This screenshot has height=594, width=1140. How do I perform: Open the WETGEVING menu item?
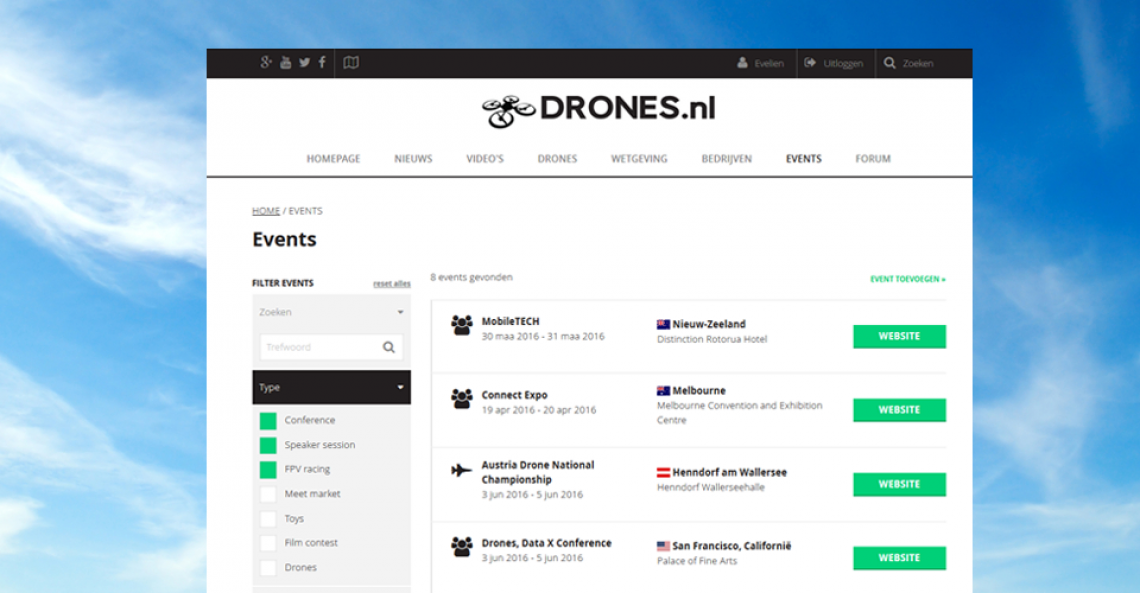coord(640,158)
